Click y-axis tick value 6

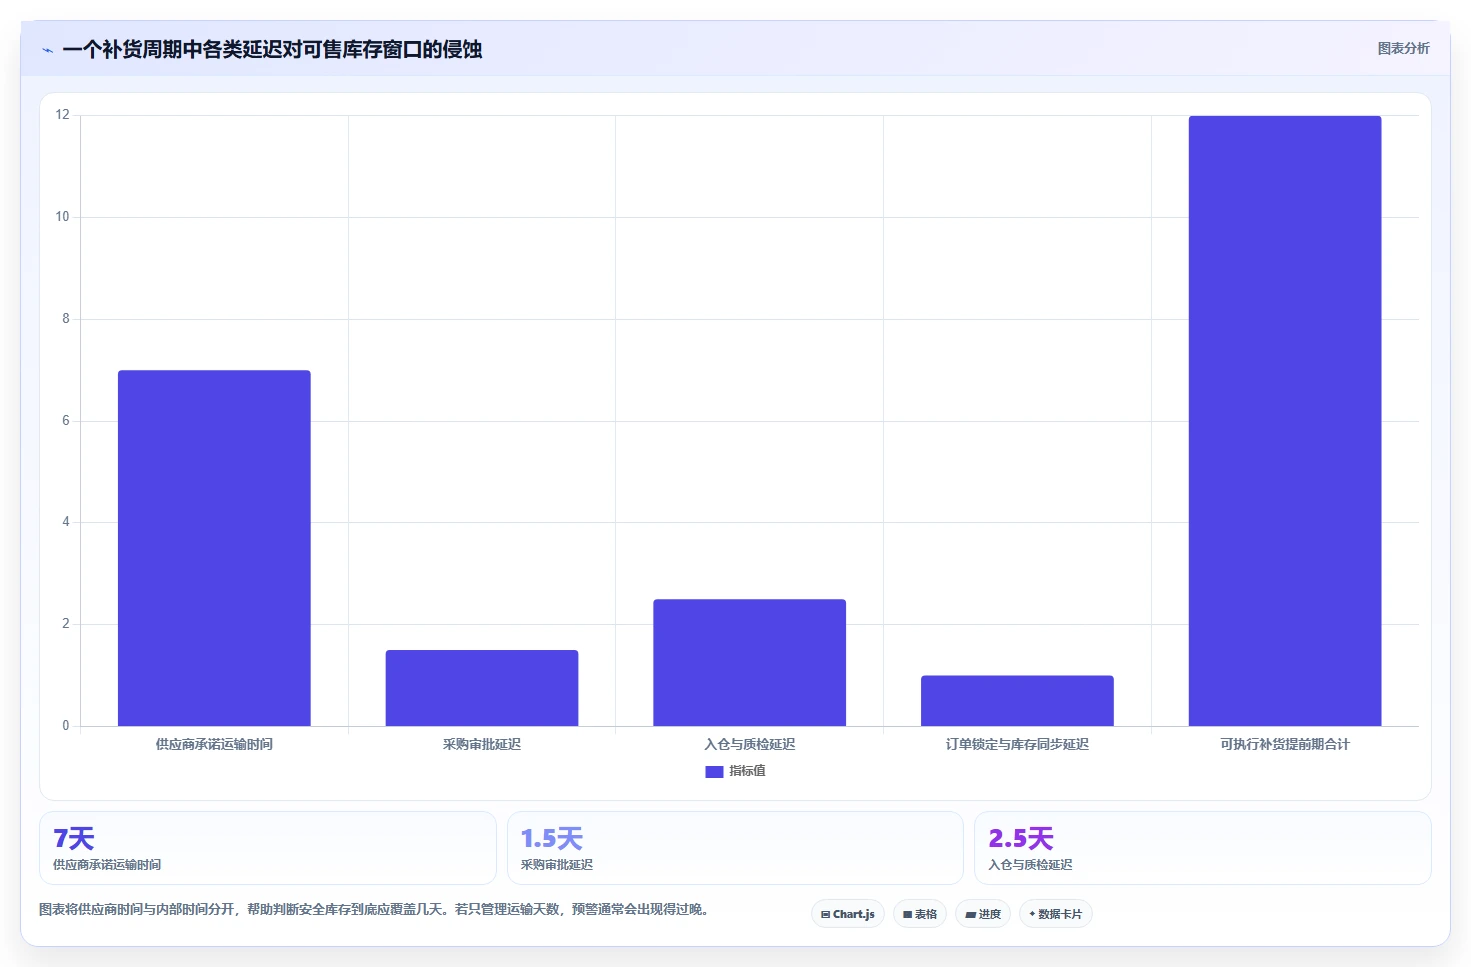coord(66,421)
